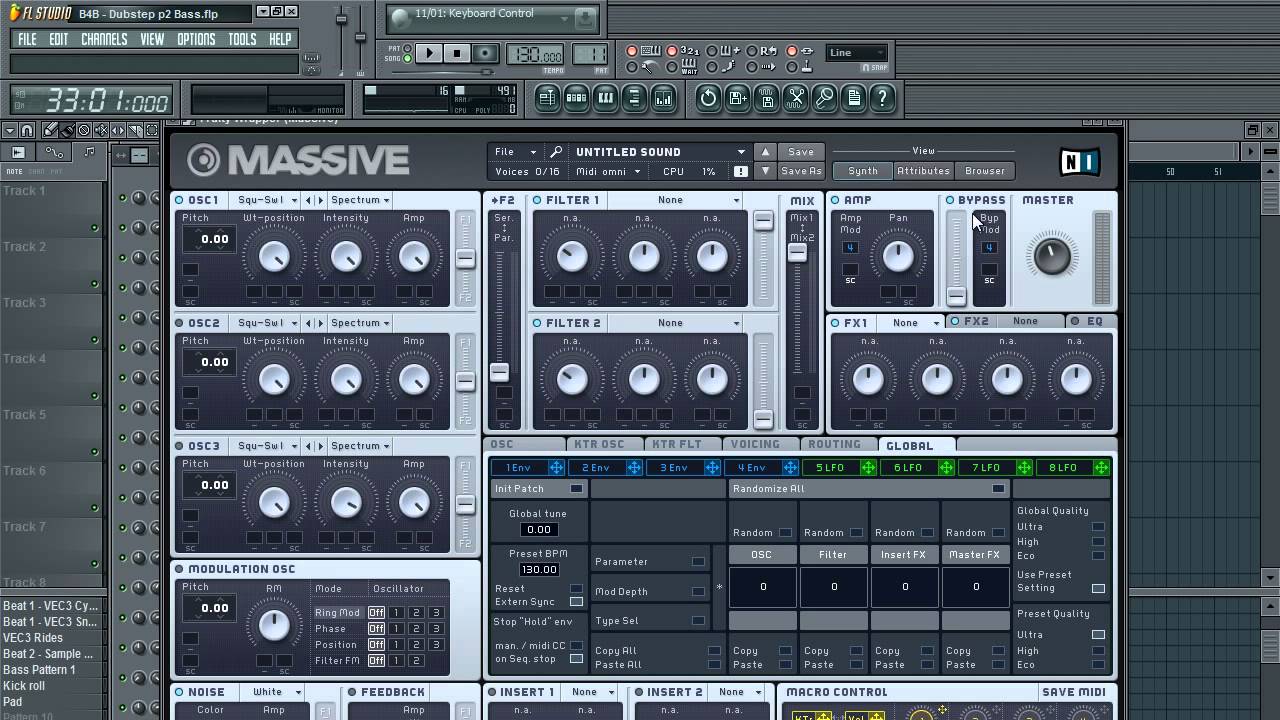The height and width of the screenshot is (720, 1280).
Task: Open the Massive File menu dropdown
Action: click(x=516, y=152)
